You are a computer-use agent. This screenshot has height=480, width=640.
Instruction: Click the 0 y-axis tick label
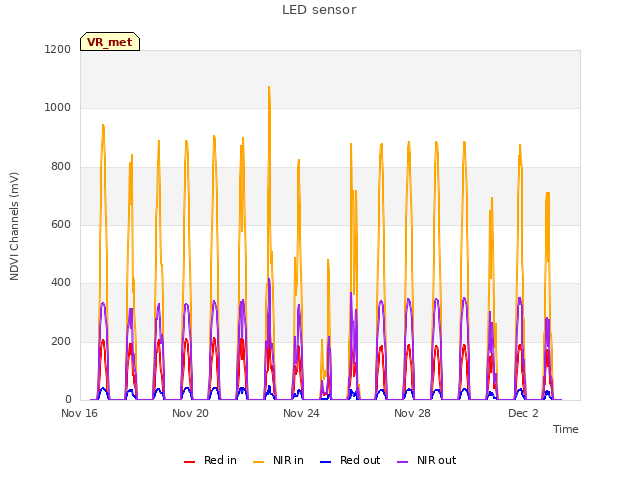coord(68,400)
